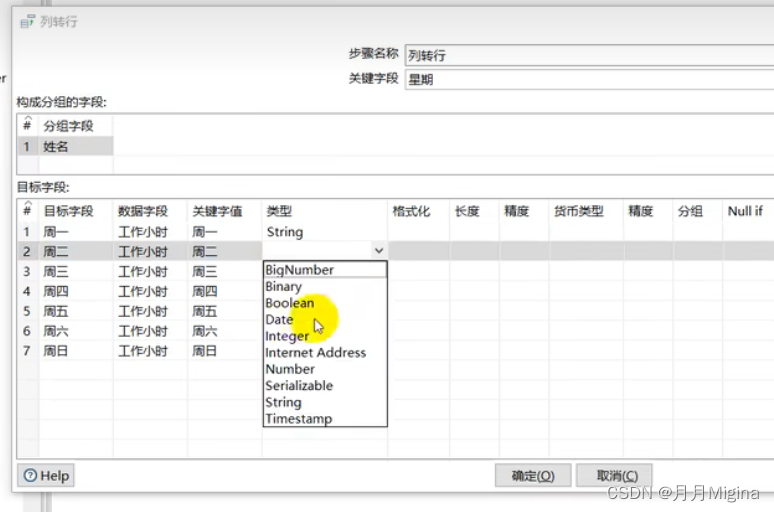Pick Number from the type list
This screenshot has height=512, width=774.
(325, 369)
